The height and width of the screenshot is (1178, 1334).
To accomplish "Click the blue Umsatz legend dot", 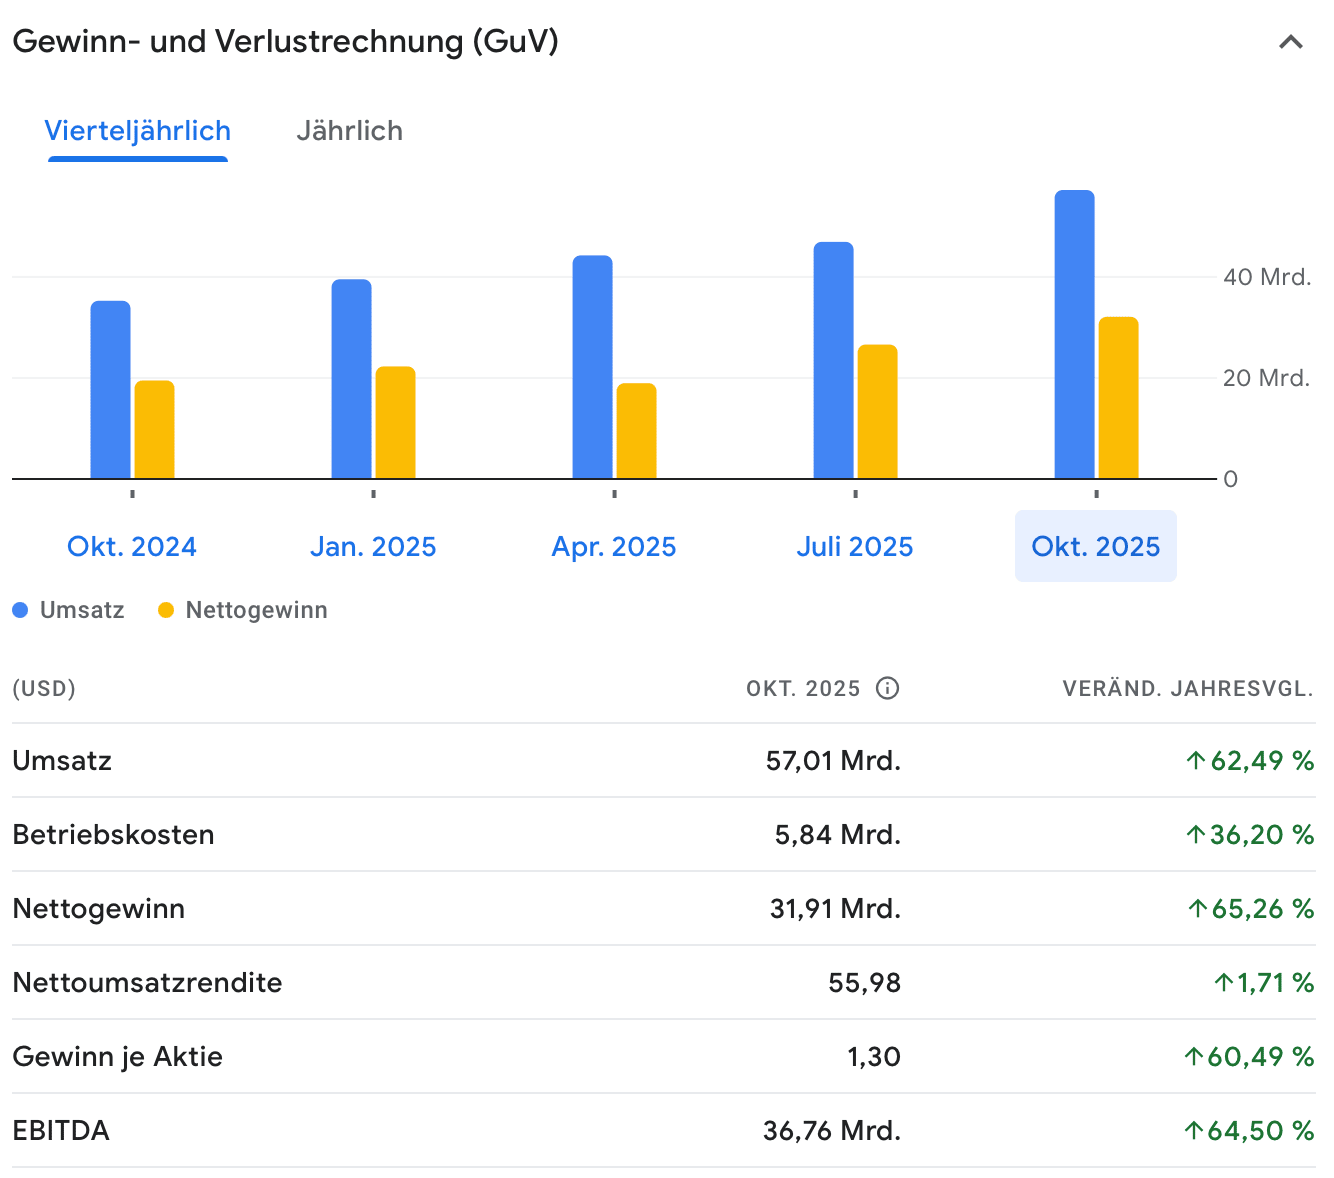I will (x=20, y=610).
